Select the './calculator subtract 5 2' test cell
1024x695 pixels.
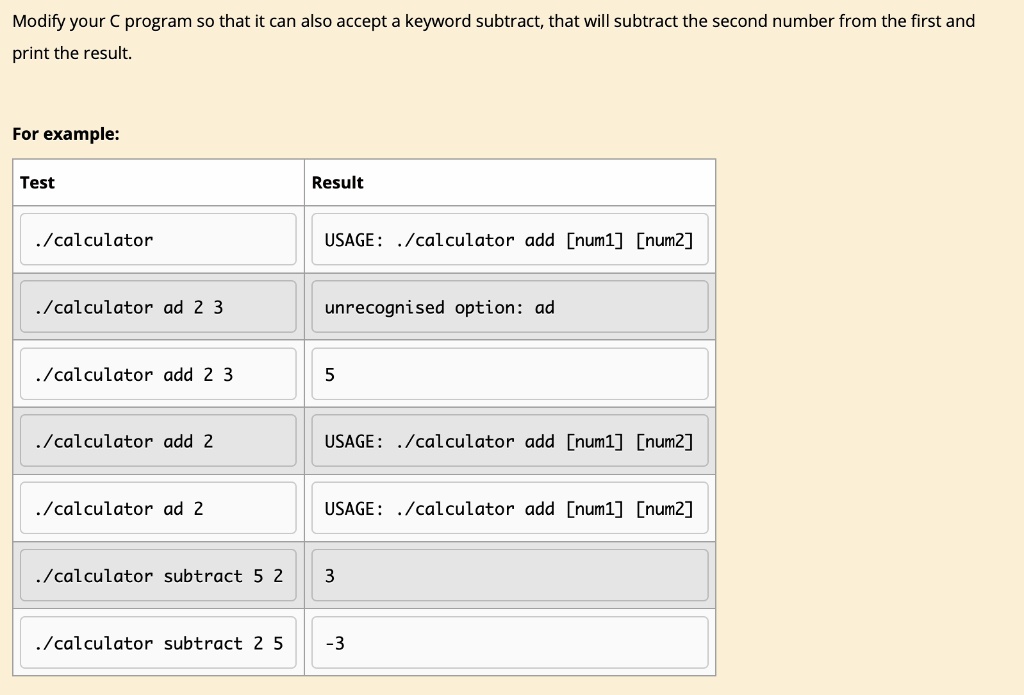tap(158, 575)
